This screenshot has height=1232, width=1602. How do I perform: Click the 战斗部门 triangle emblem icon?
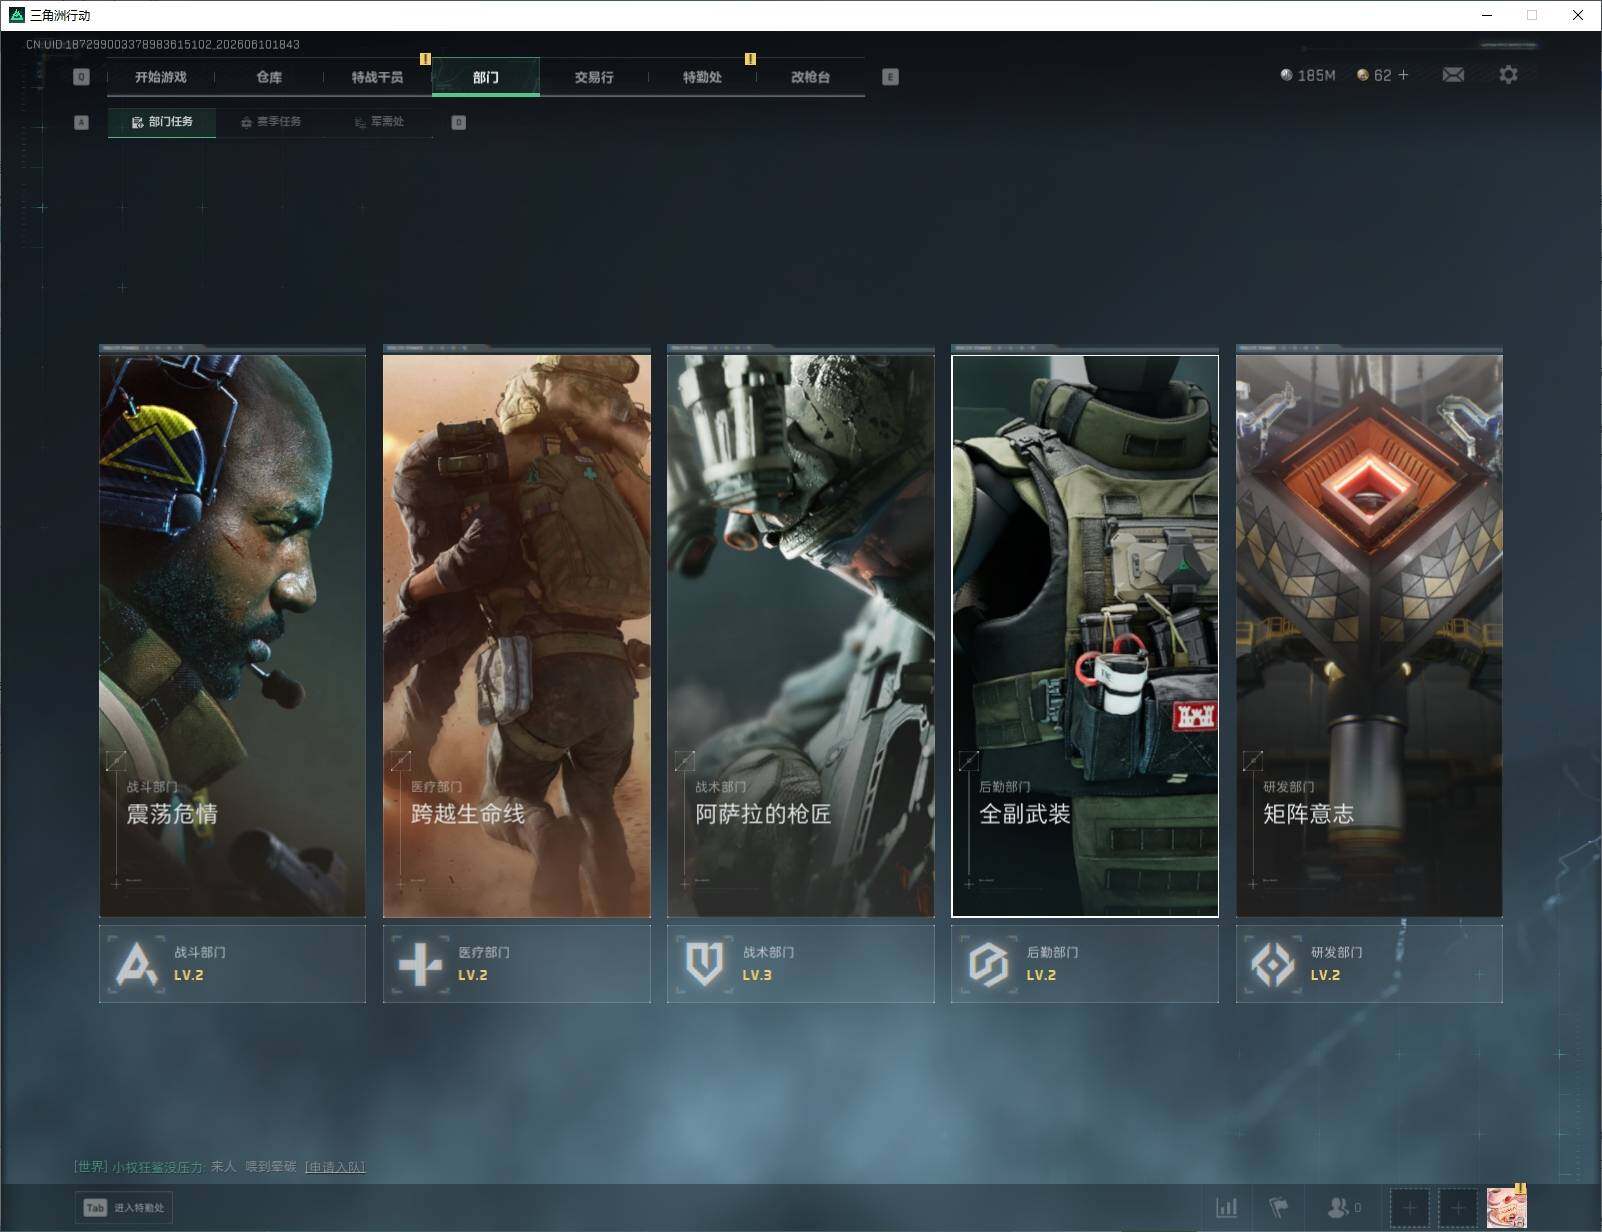[137, 964]
